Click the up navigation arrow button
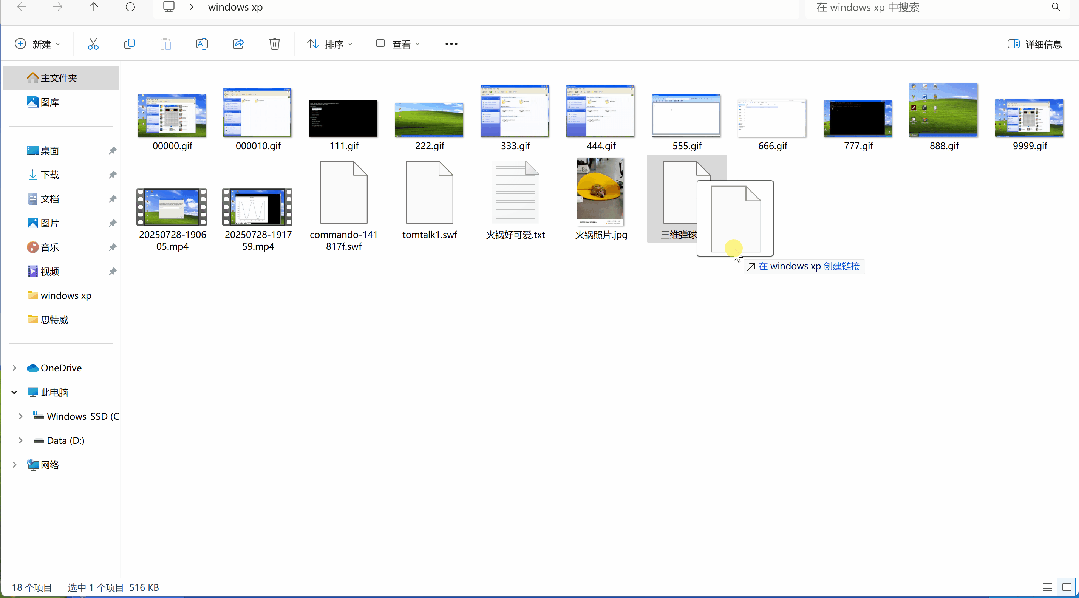This screenshot has width=1079, height=598. tap(93, 8)
